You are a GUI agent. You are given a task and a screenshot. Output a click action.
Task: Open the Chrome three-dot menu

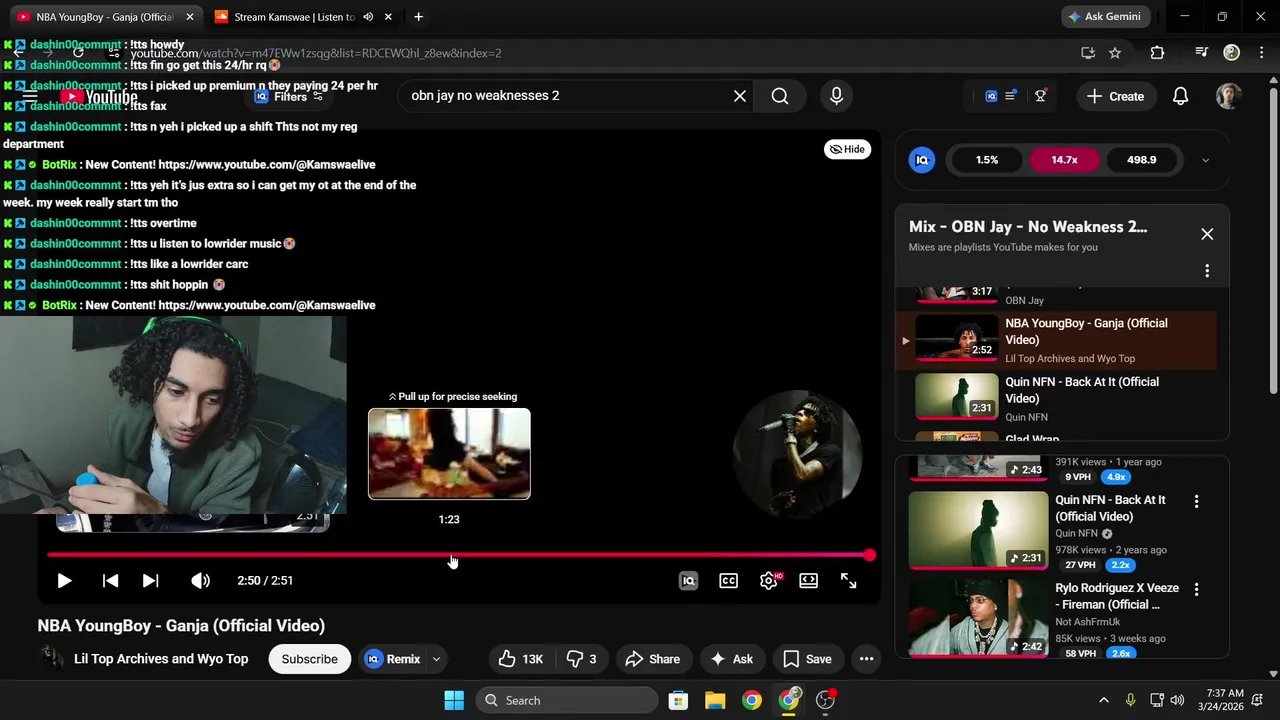[x=1261, y=53]
